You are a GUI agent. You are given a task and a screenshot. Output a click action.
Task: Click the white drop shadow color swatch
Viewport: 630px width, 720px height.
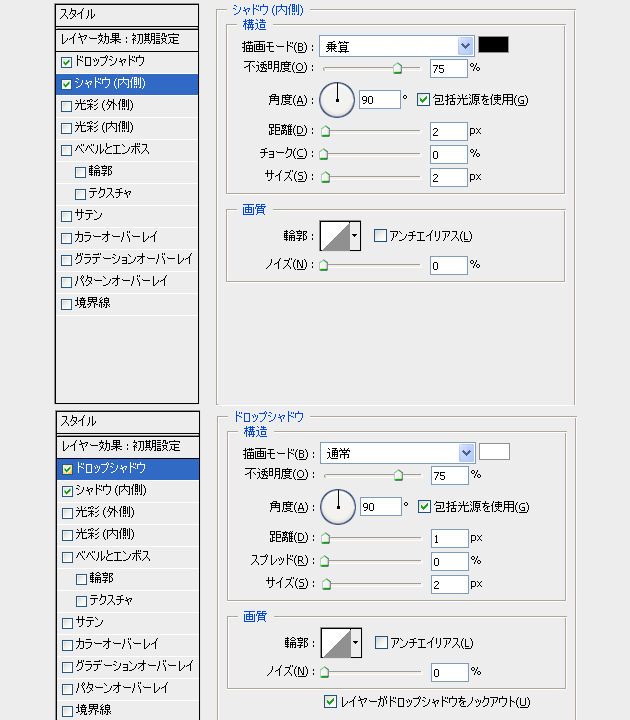coord(494,451)
